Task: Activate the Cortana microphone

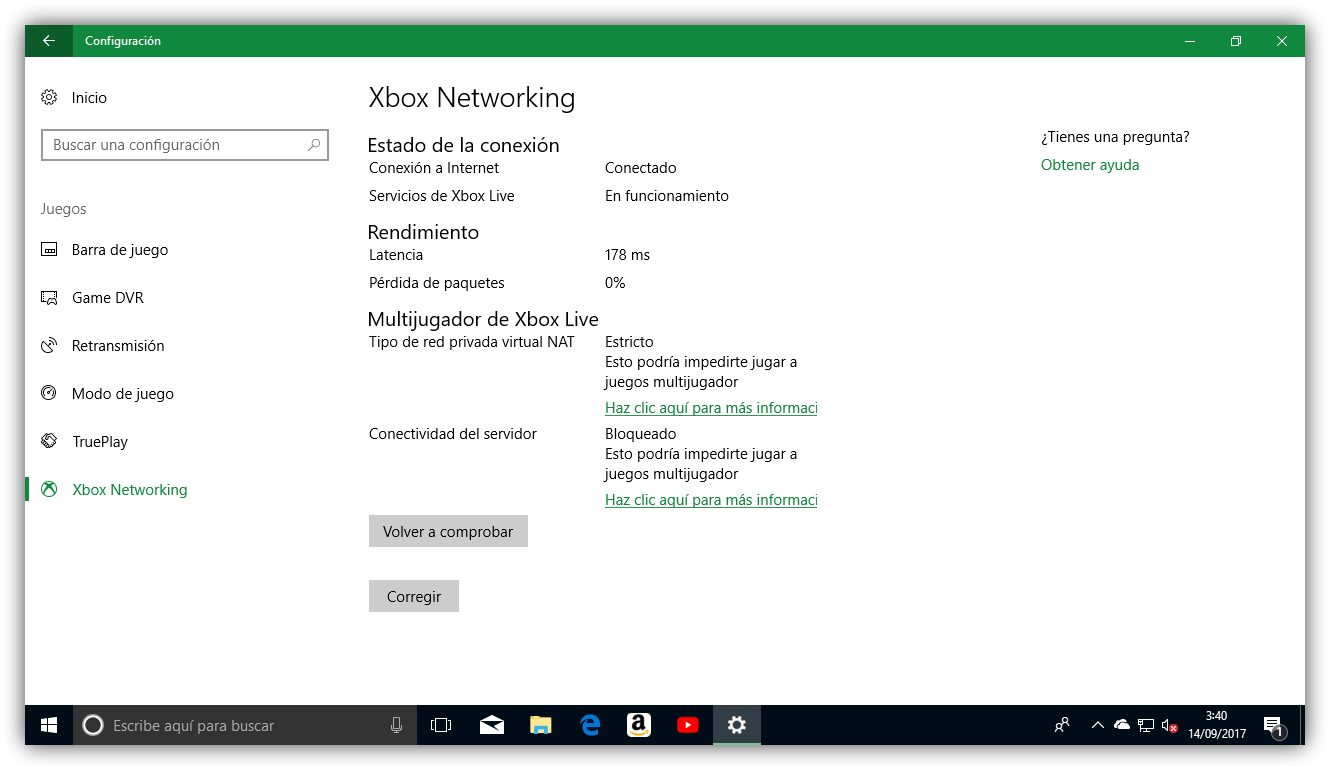Action: (397, 725)
